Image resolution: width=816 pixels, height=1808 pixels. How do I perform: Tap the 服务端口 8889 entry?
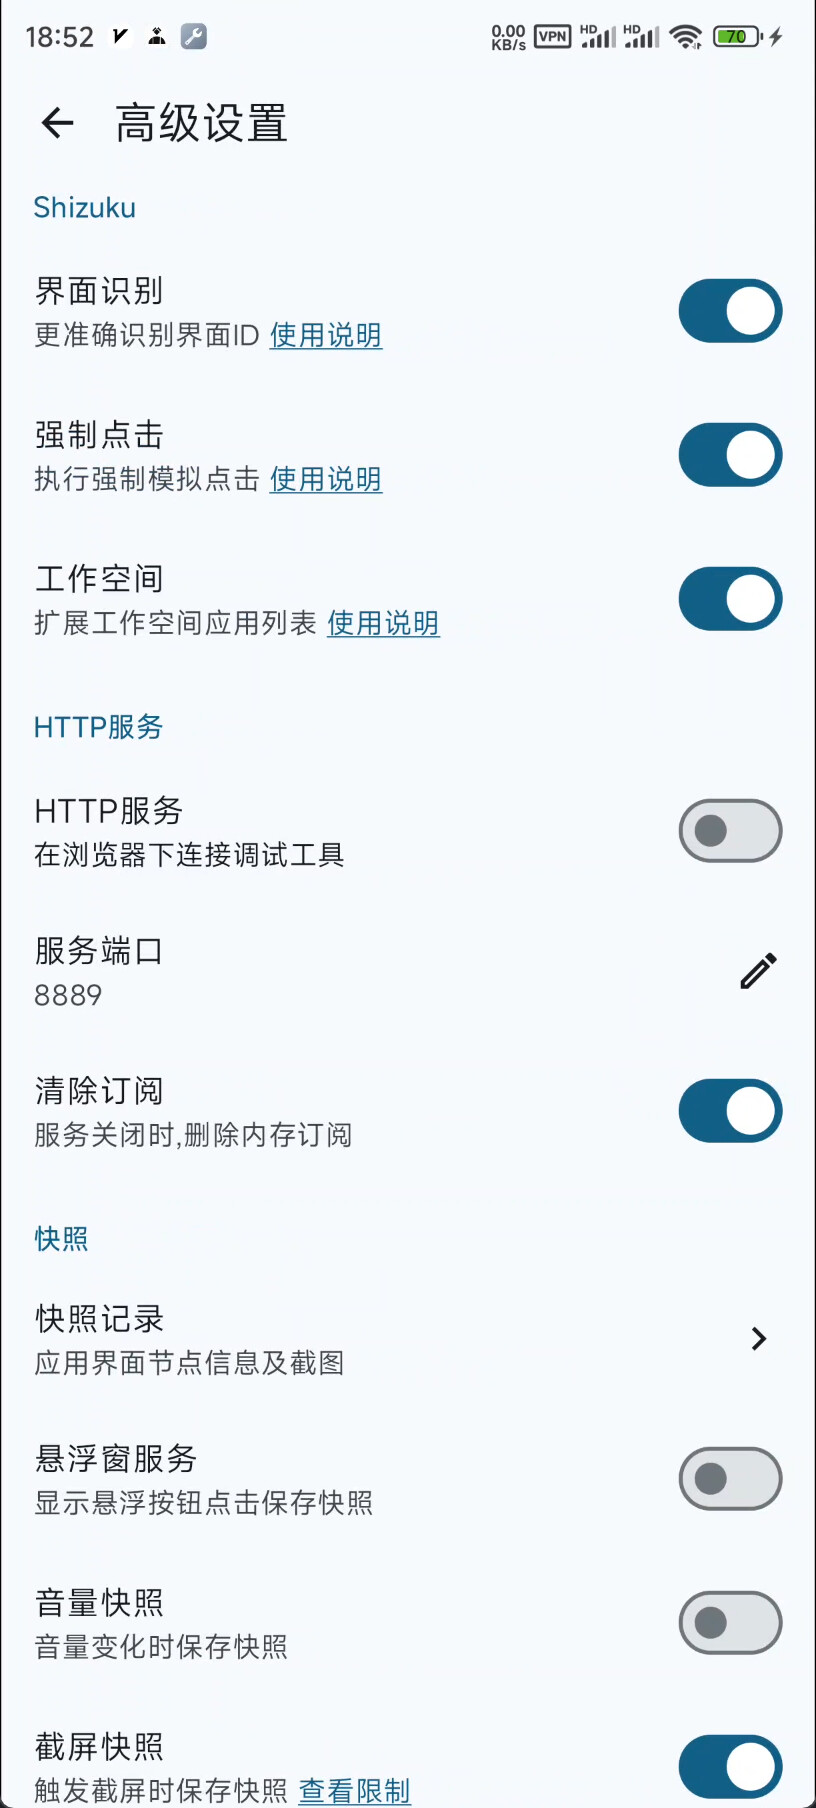point(98,972)
